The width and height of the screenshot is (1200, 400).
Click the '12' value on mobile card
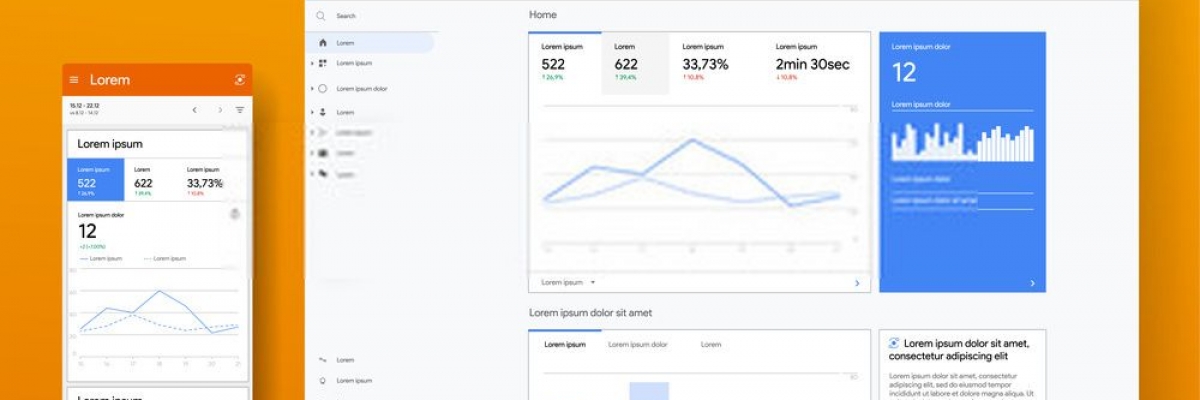coord(86,231)
